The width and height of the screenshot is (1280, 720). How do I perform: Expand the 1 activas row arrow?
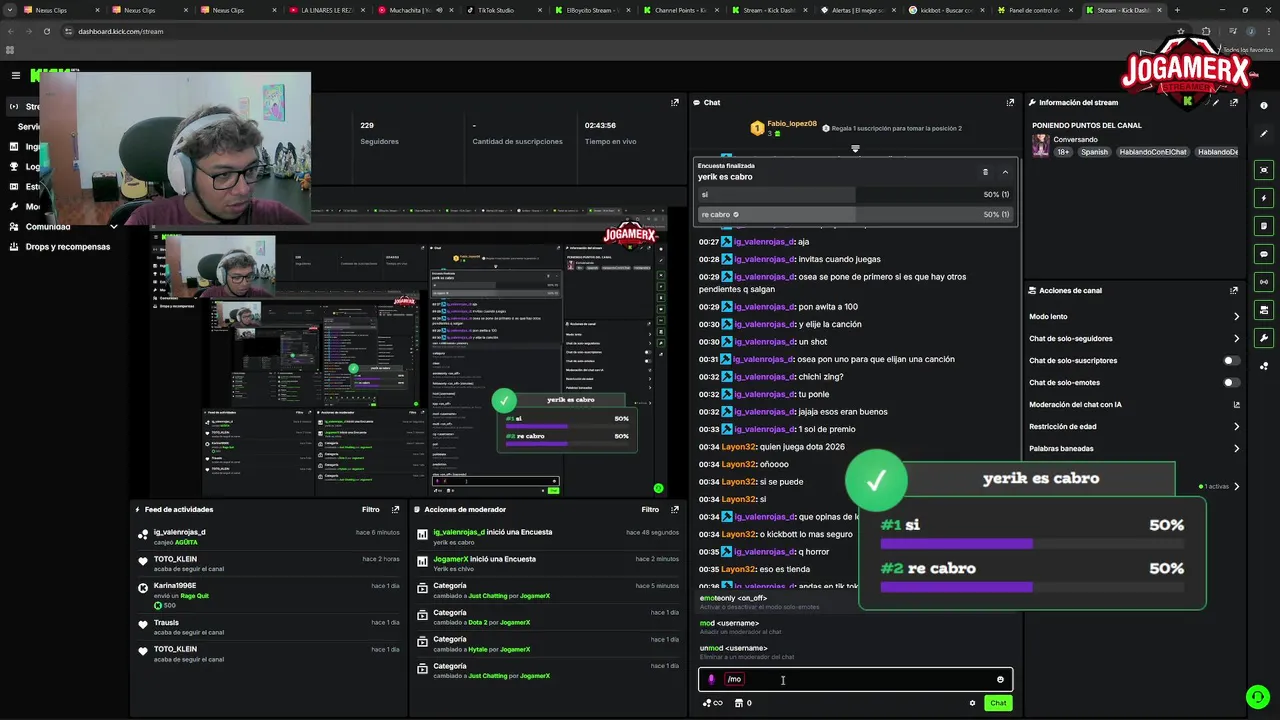(x=1236, y=486)
